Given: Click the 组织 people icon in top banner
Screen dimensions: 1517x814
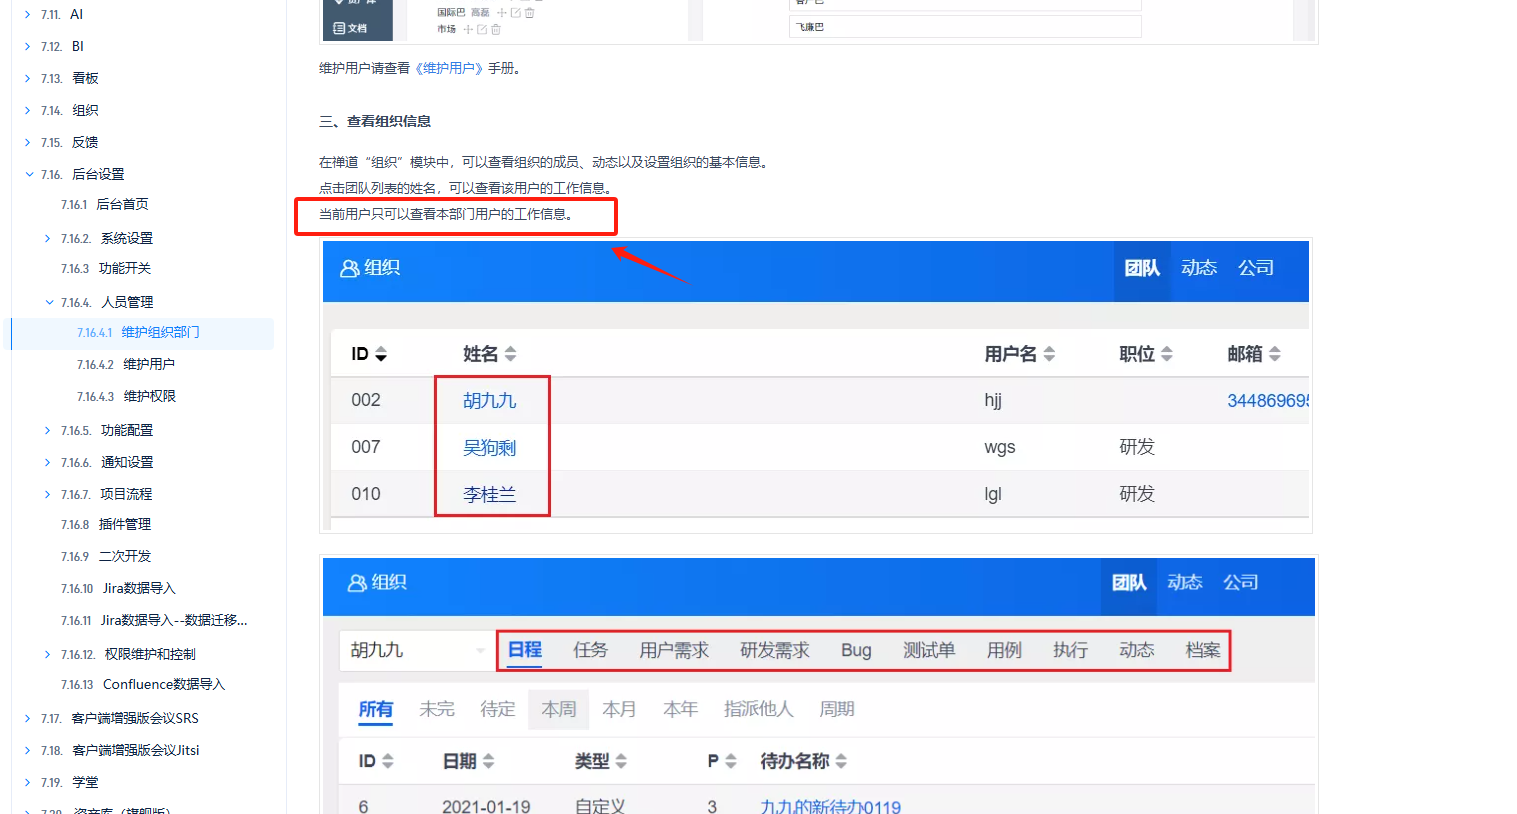Looking at the screenshot, I should [x=350, y=268].
